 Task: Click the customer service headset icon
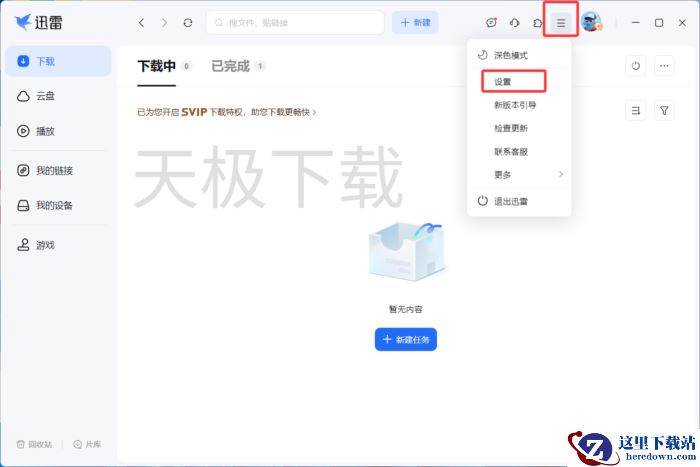(514, 23)
